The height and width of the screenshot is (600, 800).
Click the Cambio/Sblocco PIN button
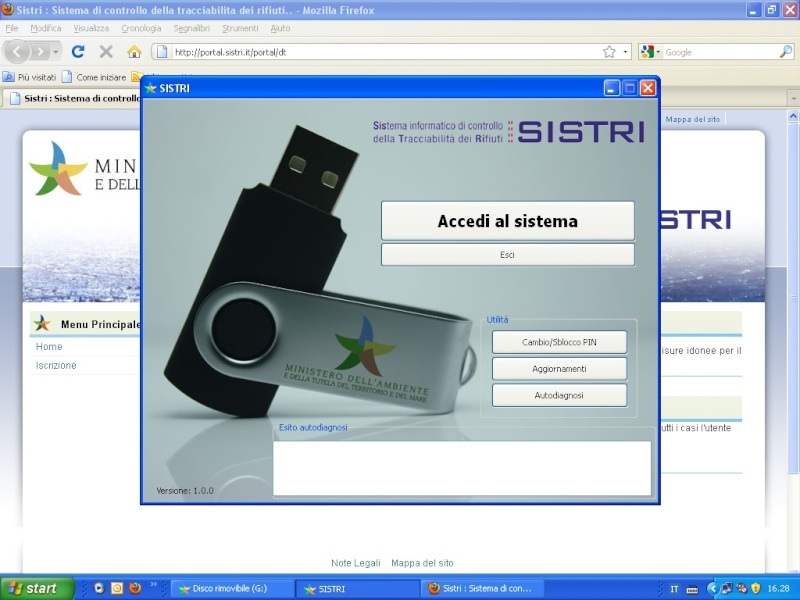pos(559,342)
